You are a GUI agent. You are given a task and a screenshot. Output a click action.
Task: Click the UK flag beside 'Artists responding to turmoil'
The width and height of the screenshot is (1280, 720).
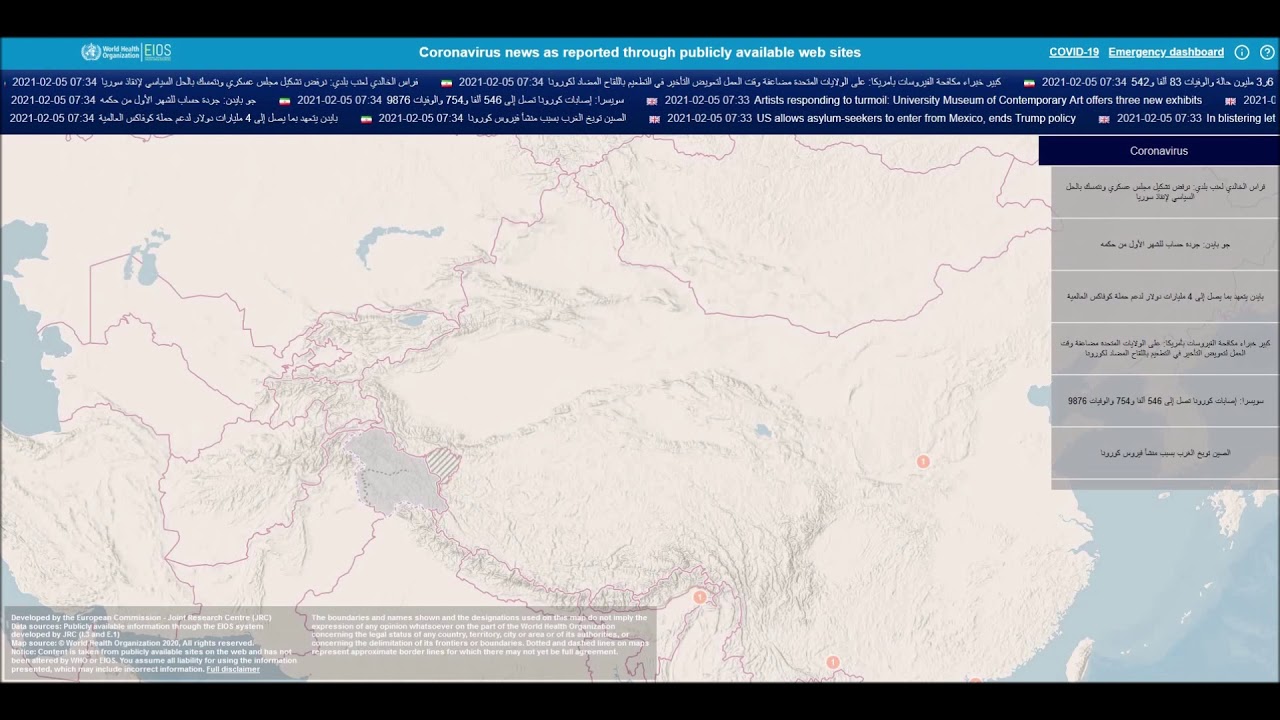pyautogui.click(x=652, y=101)
